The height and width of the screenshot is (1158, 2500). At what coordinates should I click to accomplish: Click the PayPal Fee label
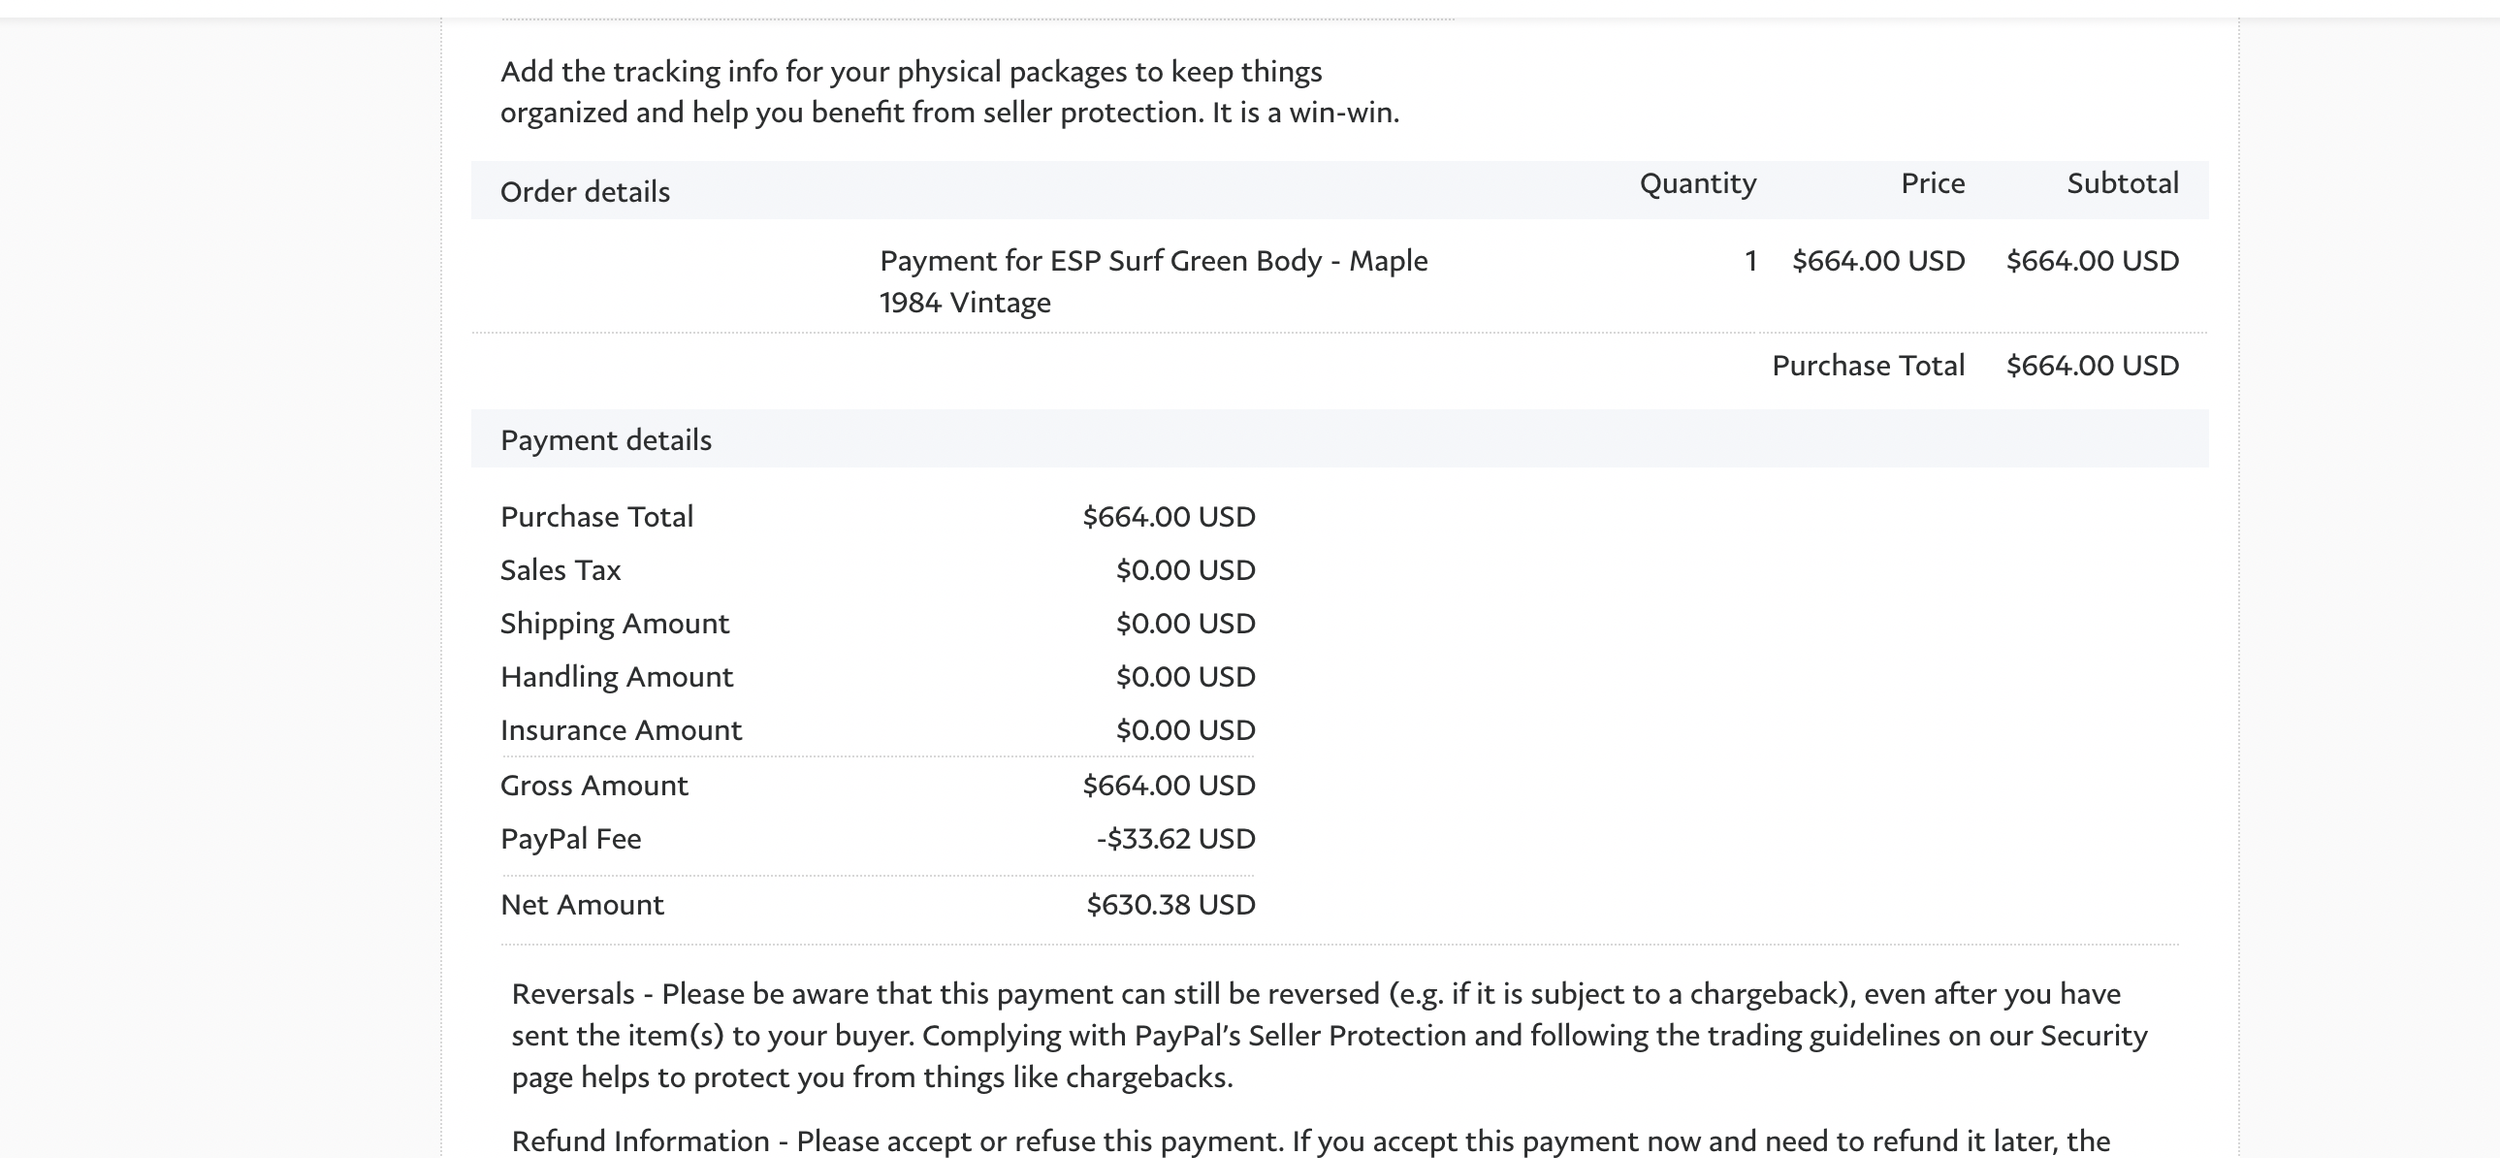[x=571, y=838]
